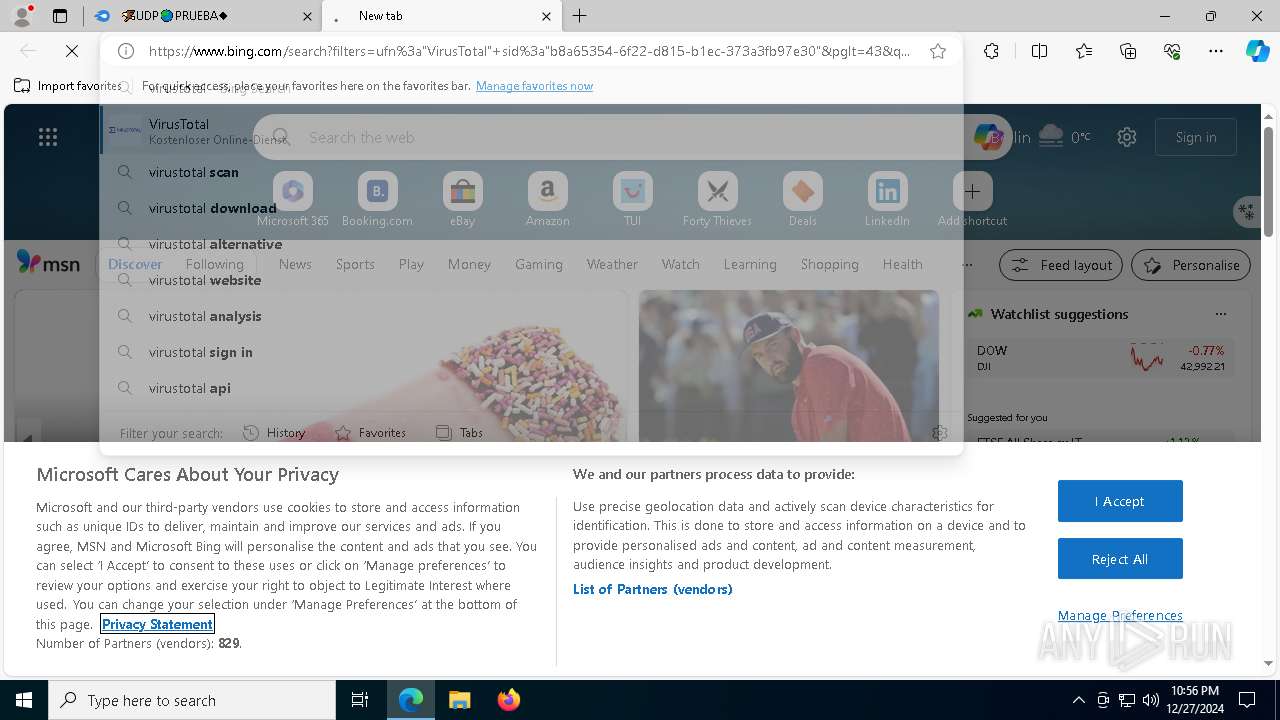The width and height of the screenshot is (1280, 720).
Task: Click the Import favorites button
Action: [68, 86]
